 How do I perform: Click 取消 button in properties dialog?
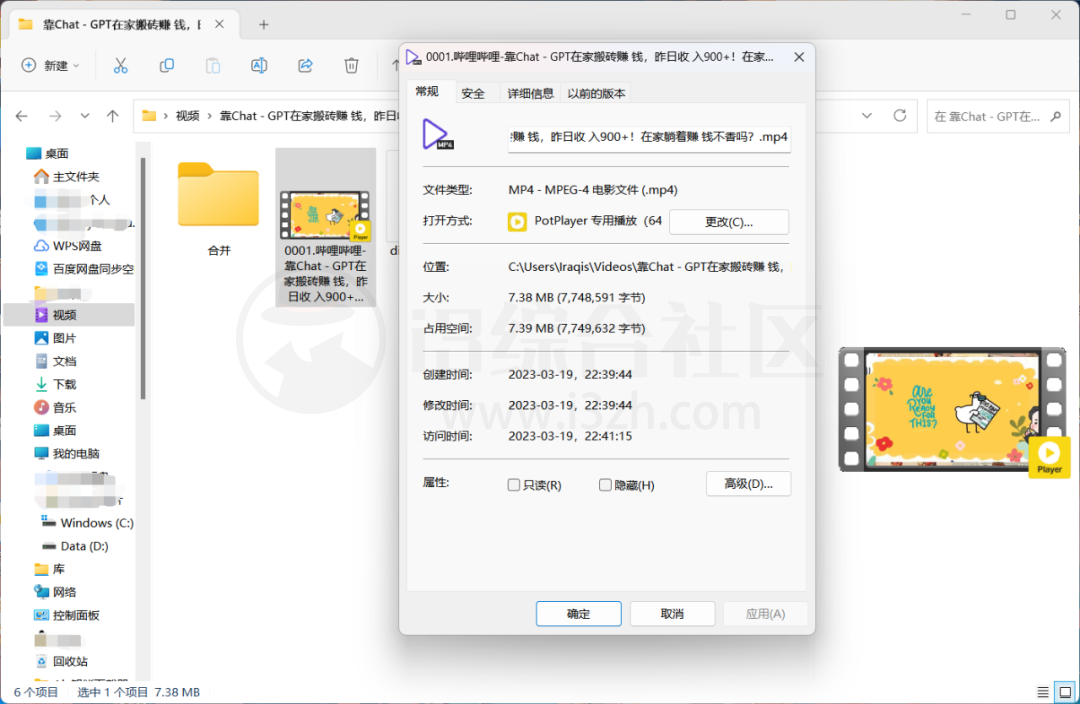coord(672,614)
